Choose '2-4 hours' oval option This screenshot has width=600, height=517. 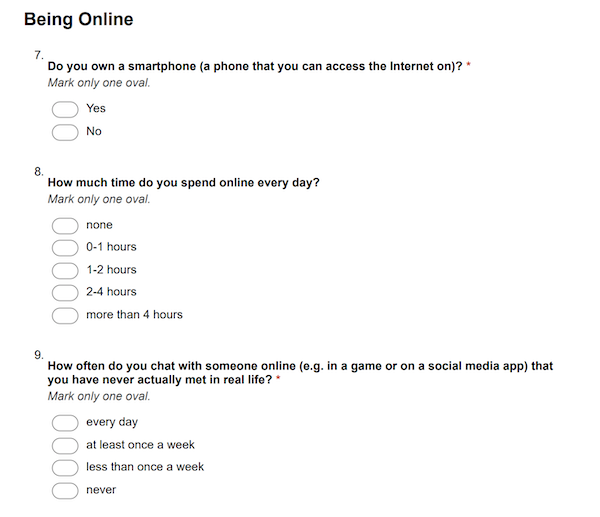coord(65,293)
